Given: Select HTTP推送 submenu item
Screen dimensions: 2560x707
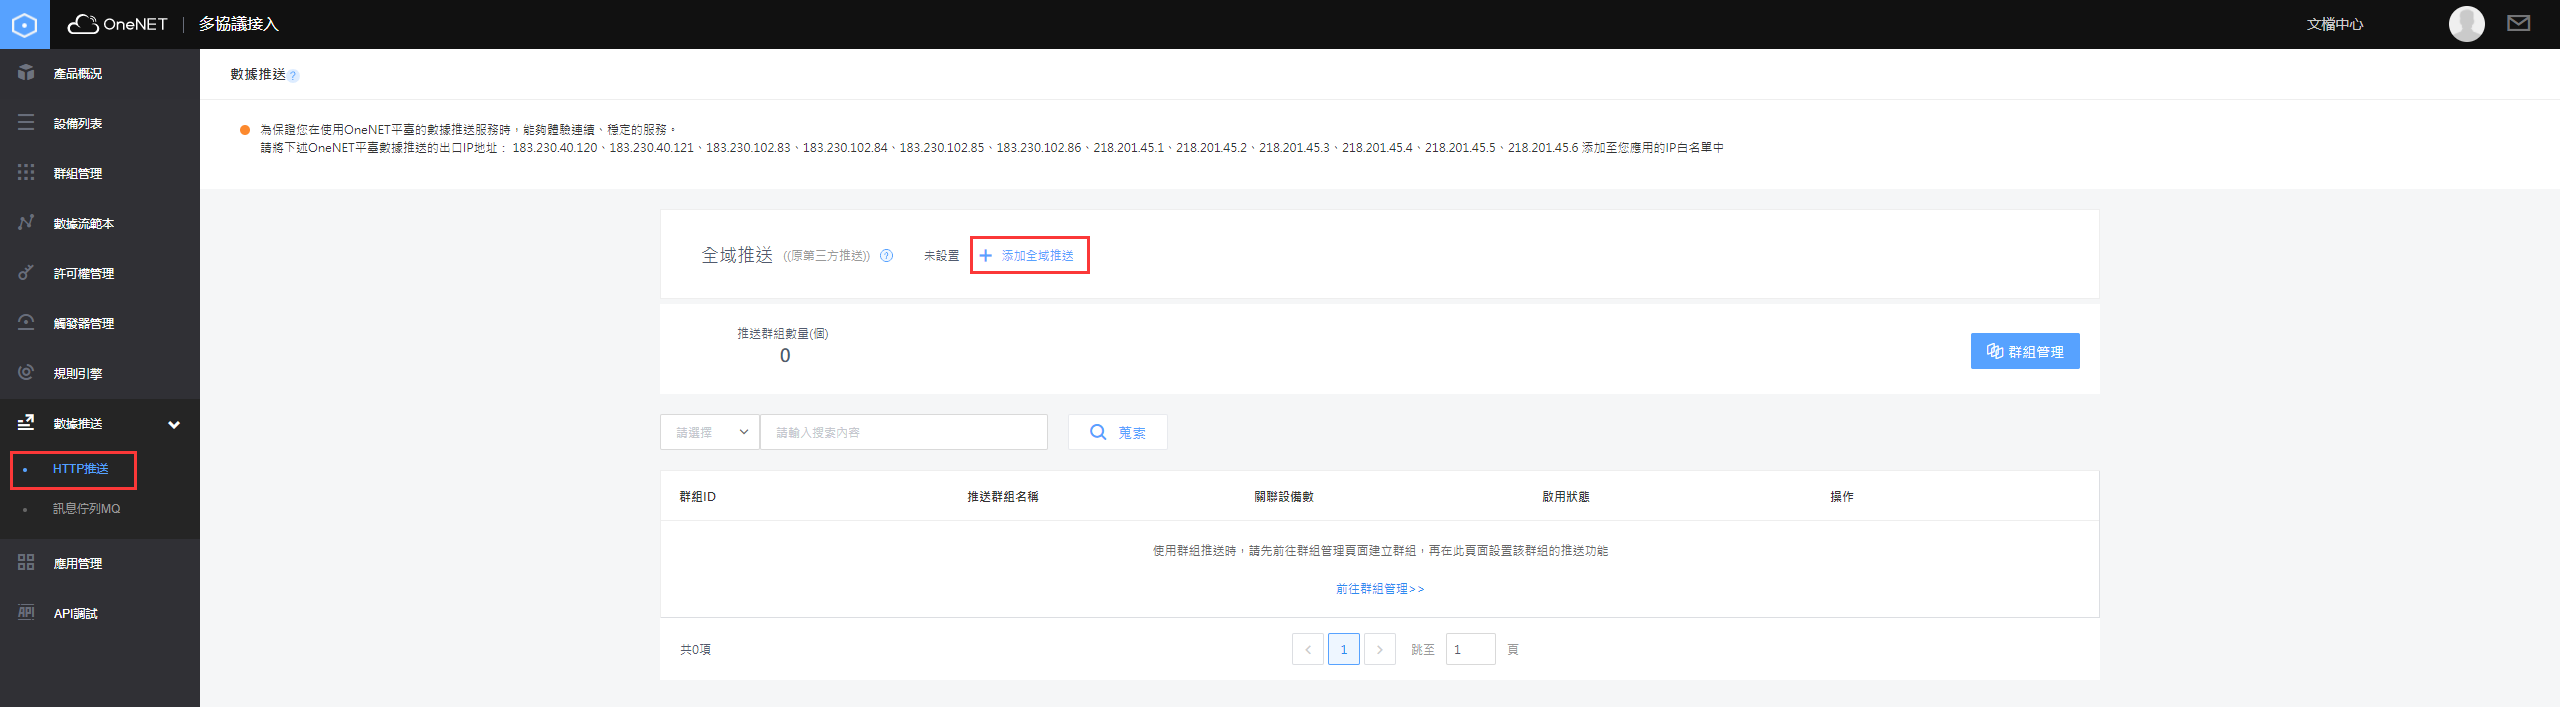Looking at the screenshot, I should coord(80,469).
